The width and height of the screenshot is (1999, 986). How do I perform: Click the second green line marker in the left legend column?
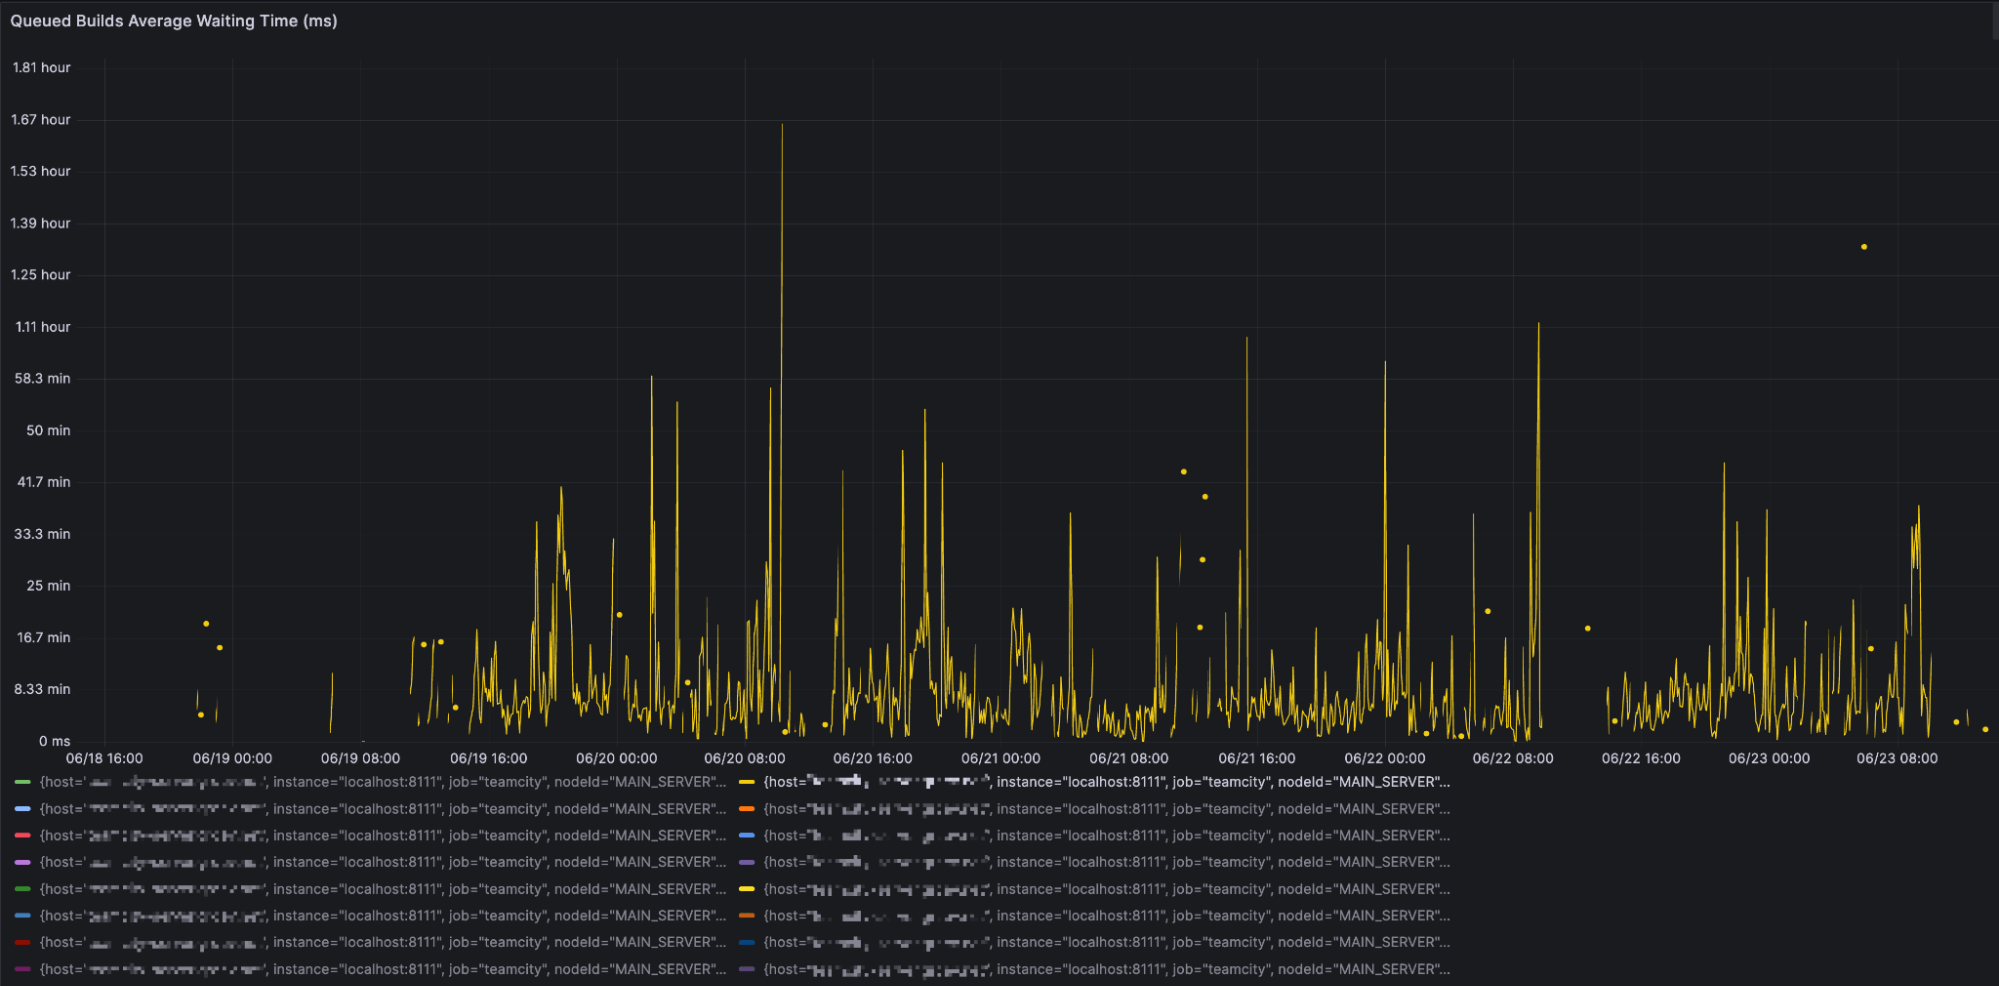[x=22, y=888]
